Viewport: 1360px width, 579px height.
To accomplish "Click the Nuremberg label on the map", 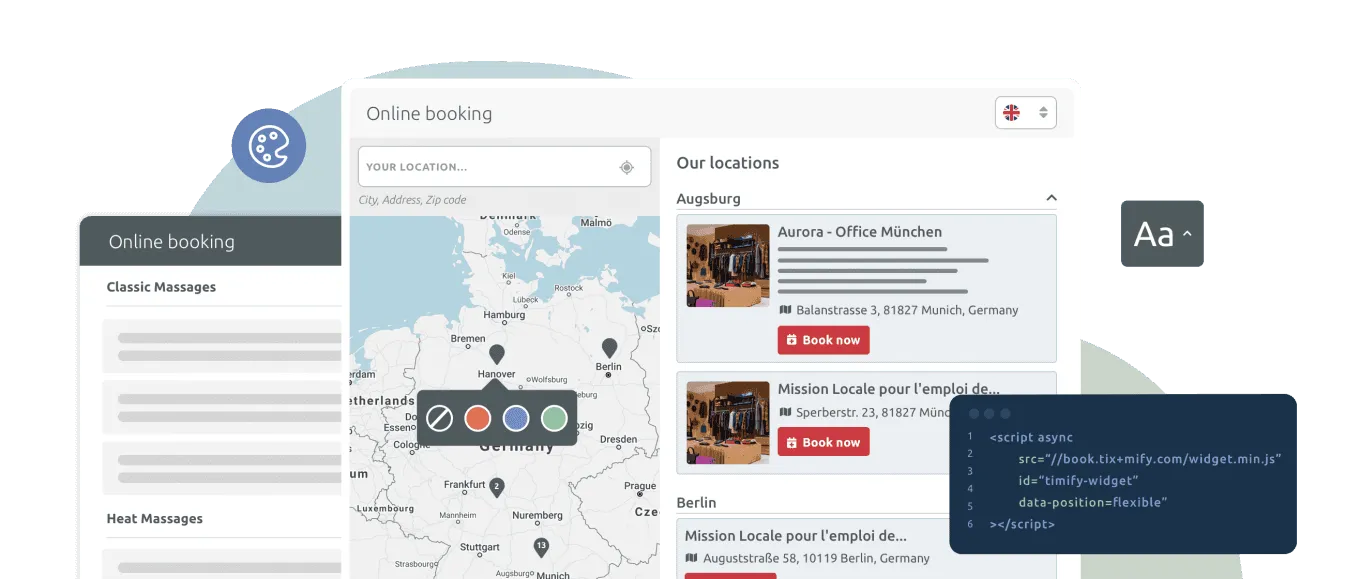I will [538, 516].
